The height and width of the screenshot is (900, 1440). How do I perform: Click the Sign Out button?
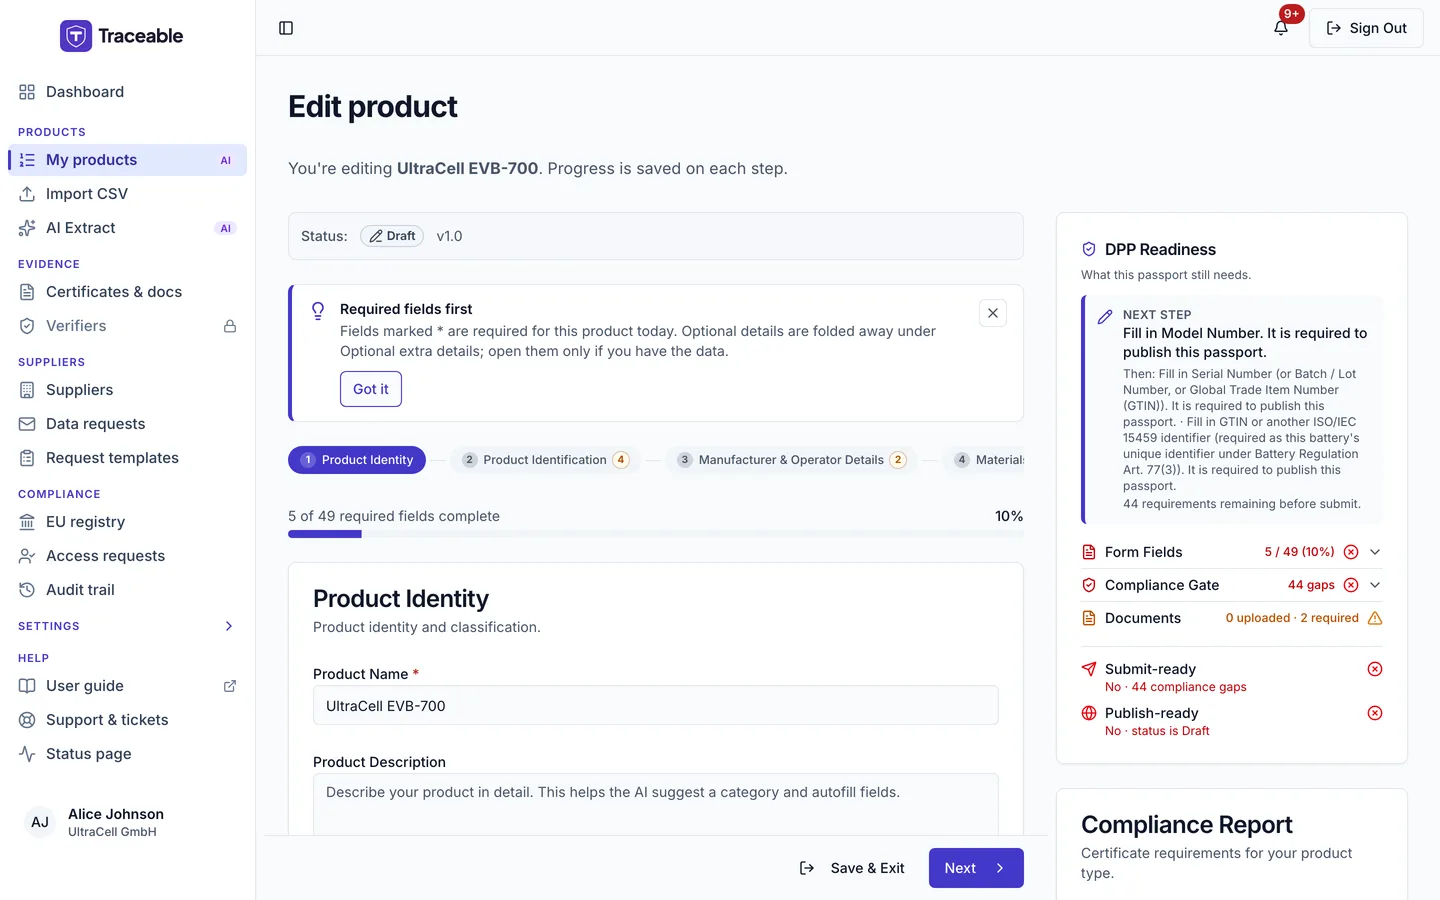pyautogui.click(x=1366, y=28)
